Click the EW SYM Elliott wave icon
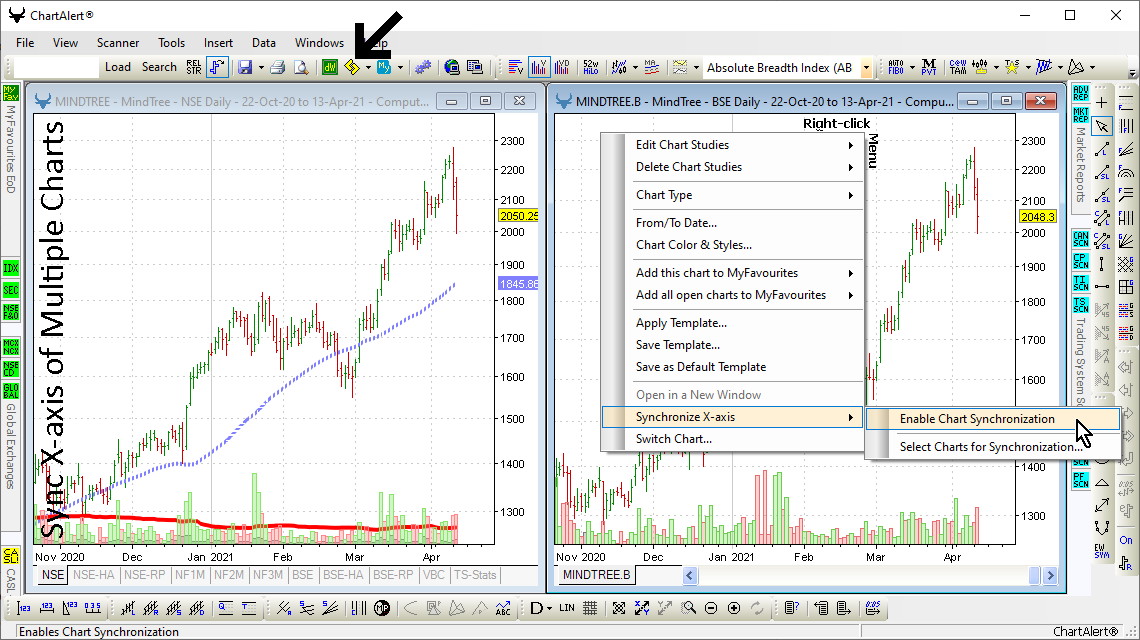This screenshot has width=1140, height=640. click(1102, 551)
